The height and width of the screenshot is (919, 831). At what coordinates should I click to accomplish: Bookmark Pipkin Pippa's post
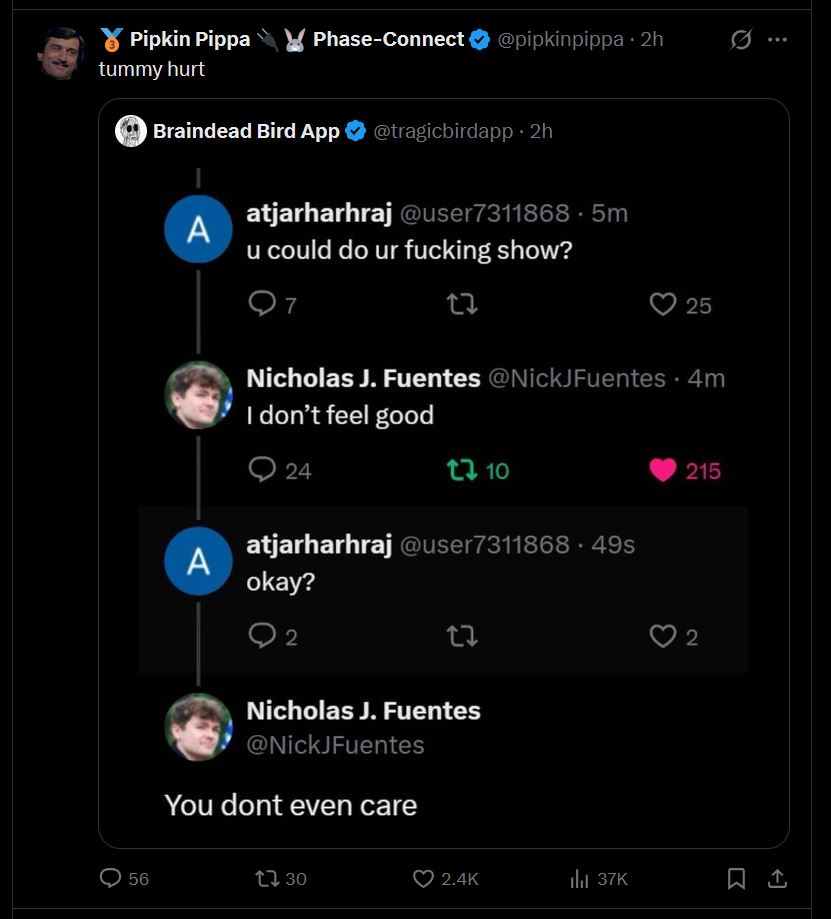[x=736, y=878]
